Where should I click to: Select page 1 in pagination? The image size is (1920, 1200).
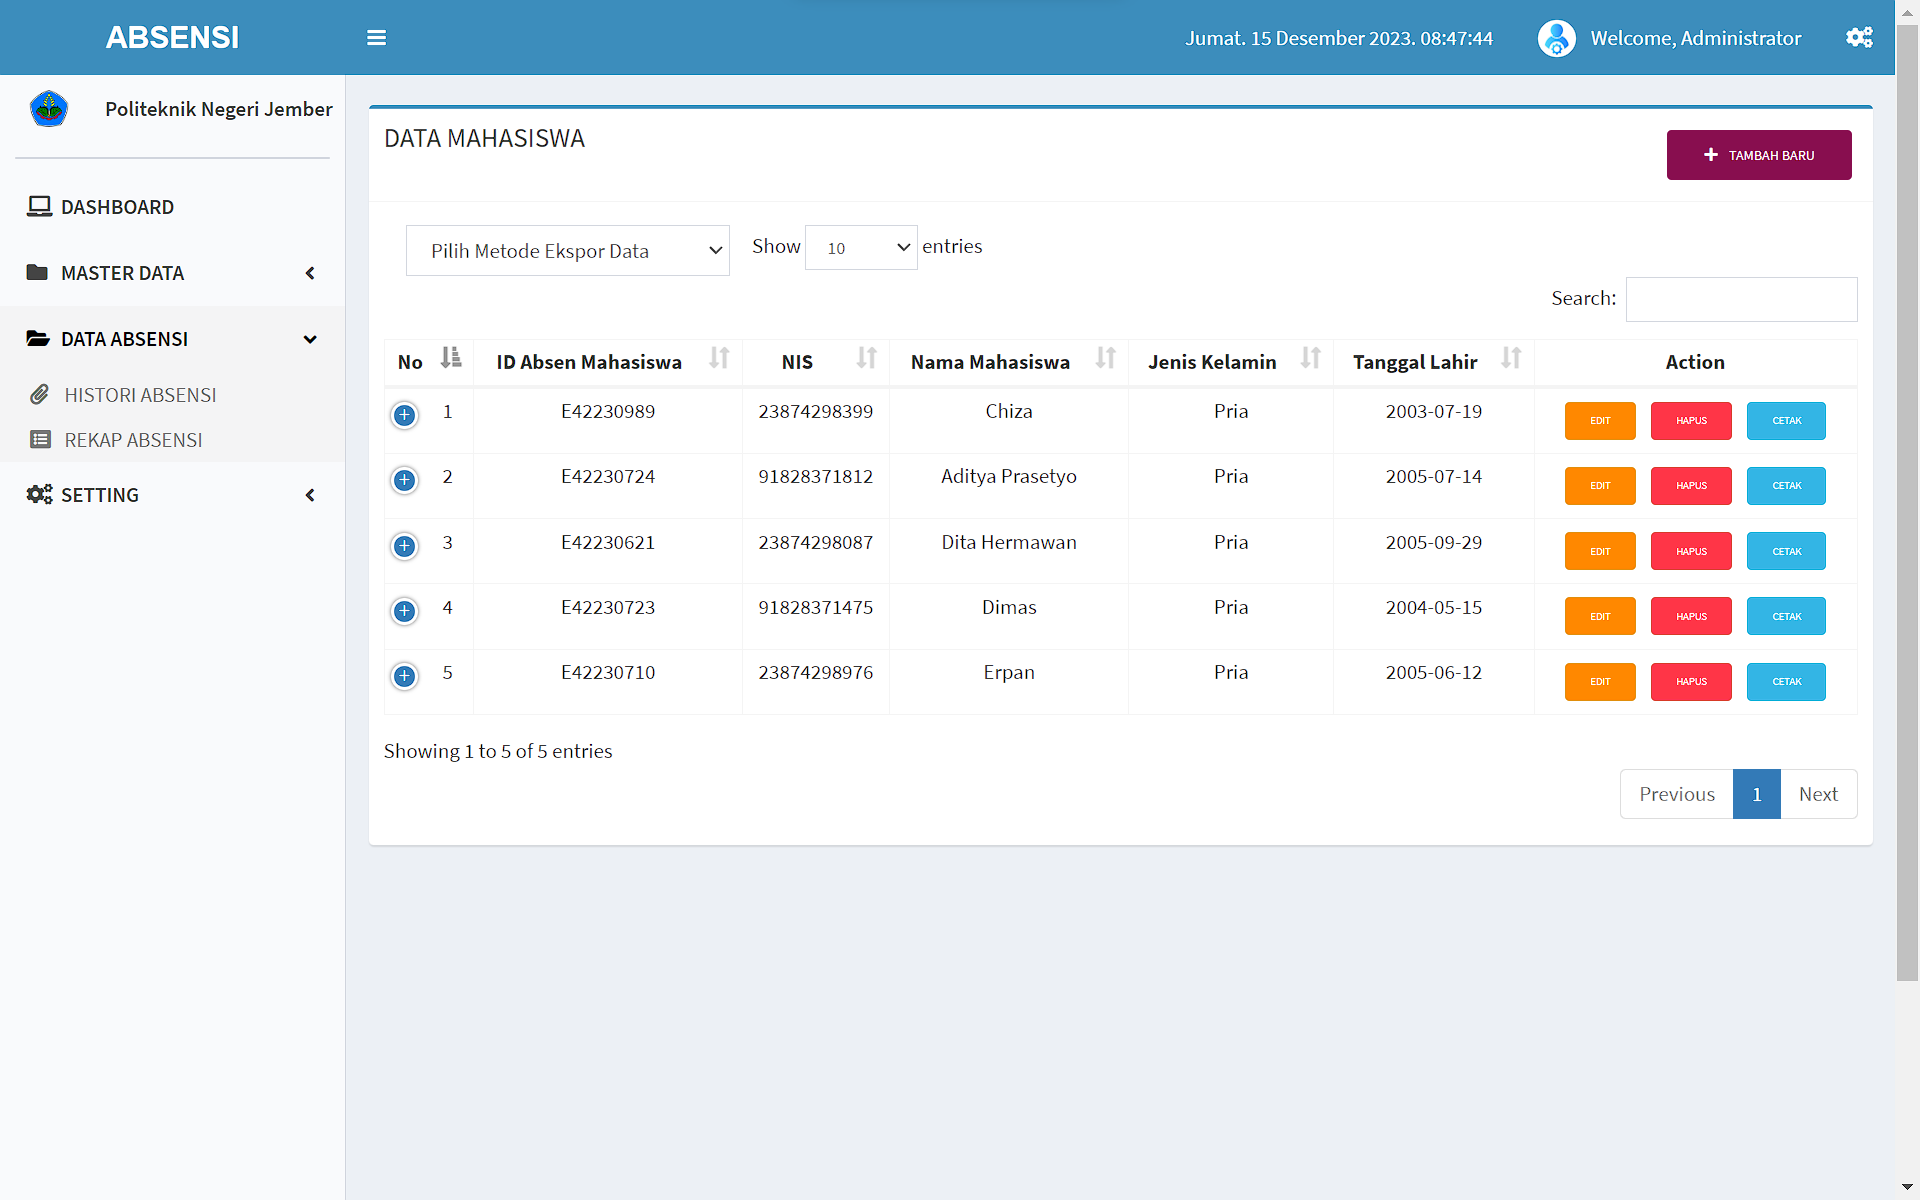[1757, 794]
